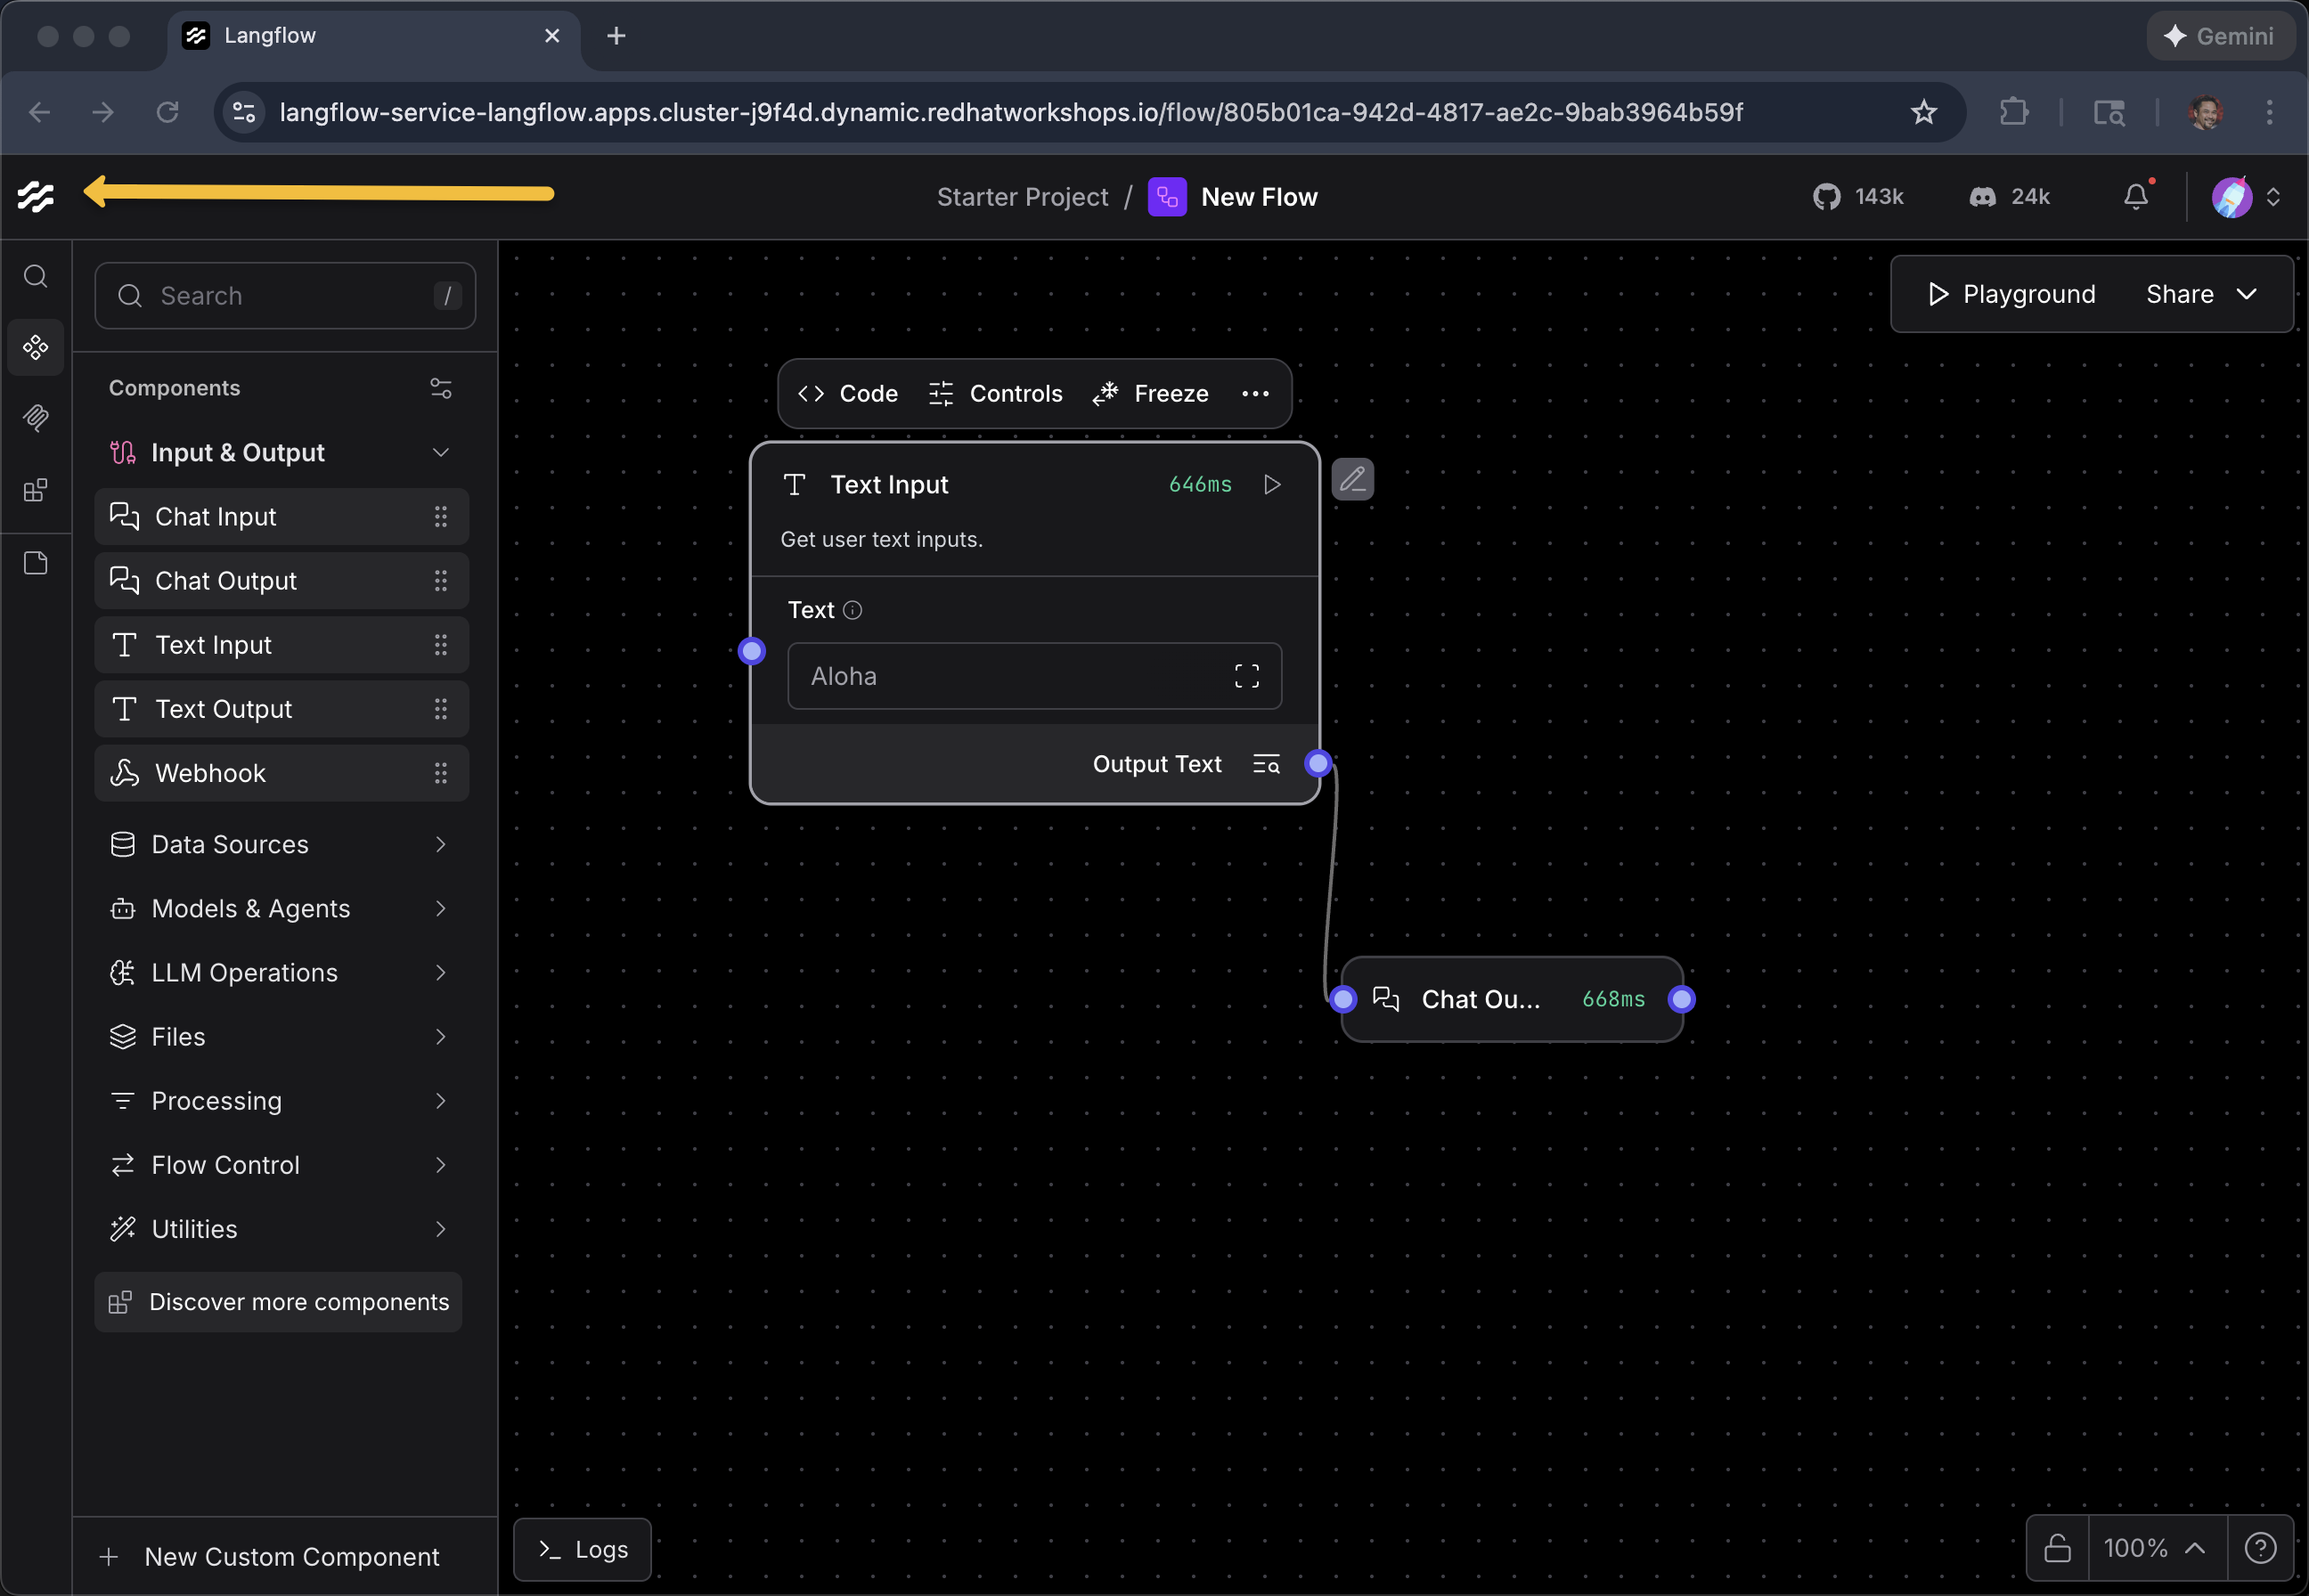Select the Components icon in the left sidebar
Viewport: 2309px width, 1596px height.
(x=36, y=347)
